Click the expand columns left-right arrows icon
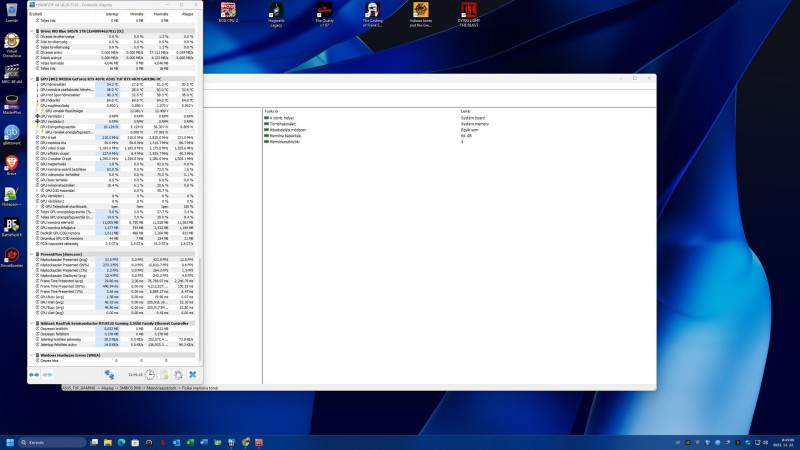This screenshot has height=450, width=800. click(x=35, y=375)
